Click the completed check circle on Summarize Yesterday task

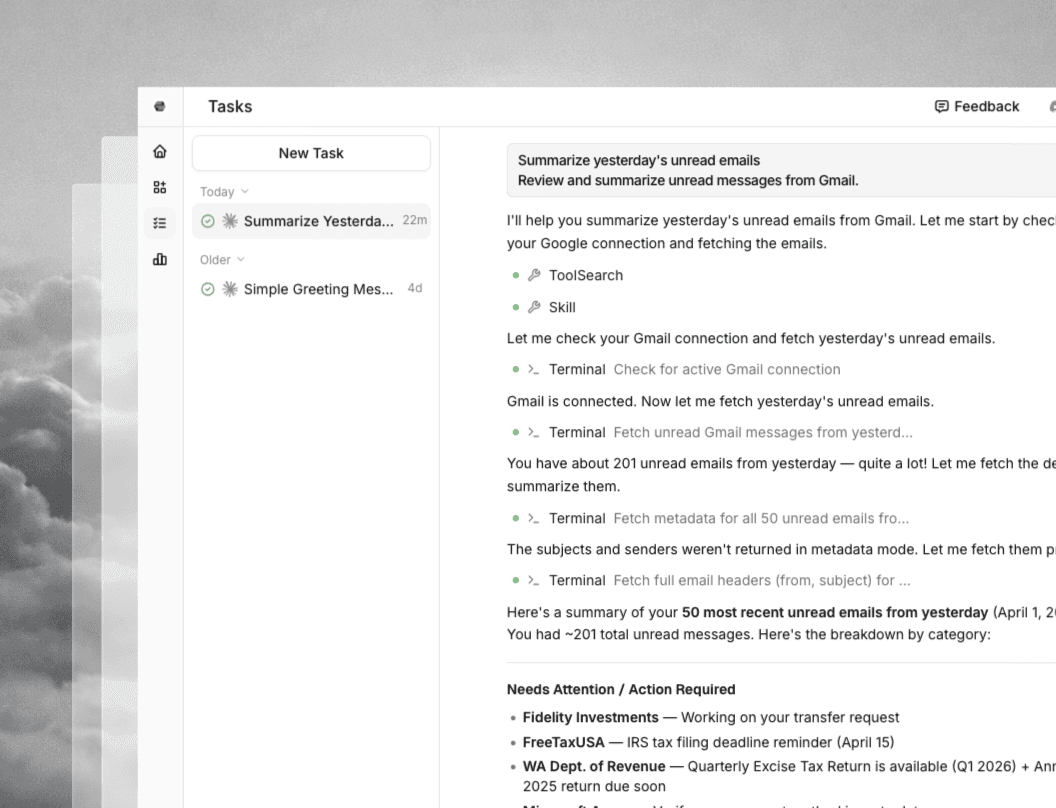tap(208, 221)
